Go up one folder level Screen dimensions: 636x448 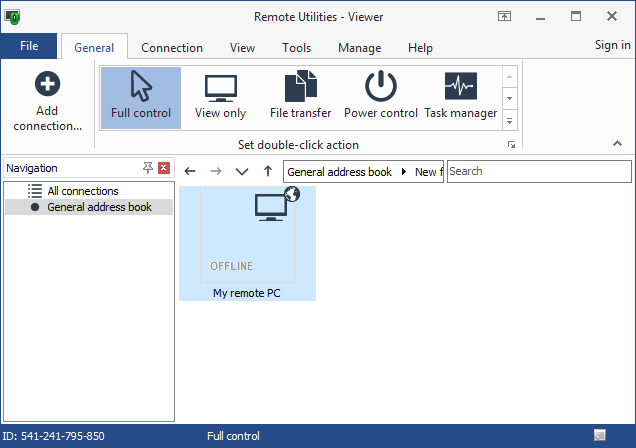[x=267, y=172]
